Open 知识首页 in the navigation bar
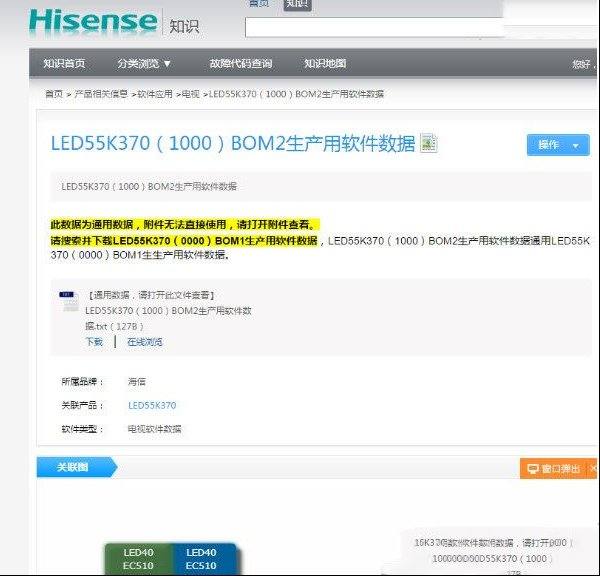 [64, 64]
